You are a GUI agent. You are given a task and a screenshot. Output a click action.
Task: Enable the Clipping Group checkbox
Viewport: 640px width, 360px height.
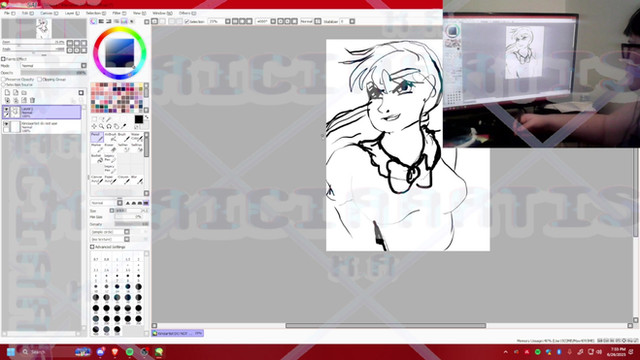pyautogui.click(x=40, y=79)
